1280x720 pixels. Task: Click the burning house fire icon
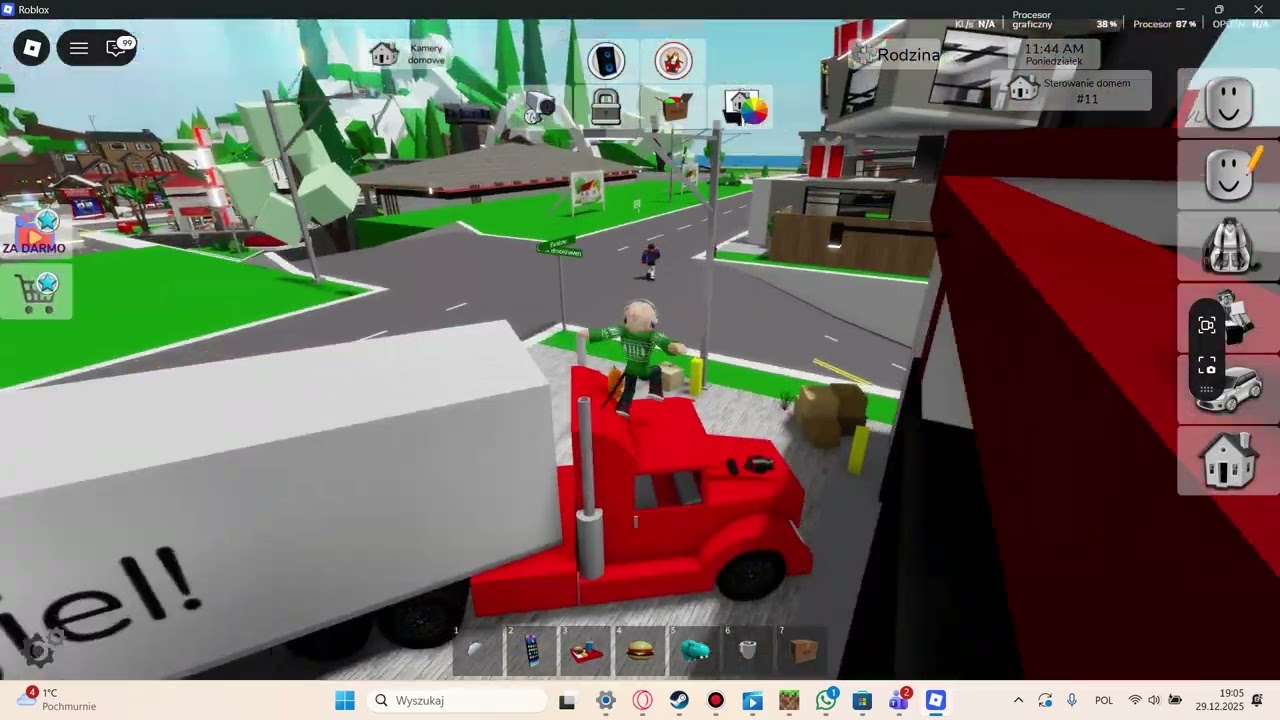674,61
